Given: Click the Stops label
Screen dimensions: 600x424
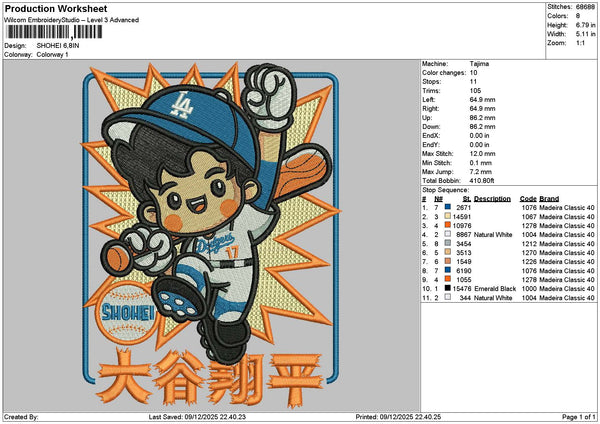Looking at the screenshot, I should (432, 82).
